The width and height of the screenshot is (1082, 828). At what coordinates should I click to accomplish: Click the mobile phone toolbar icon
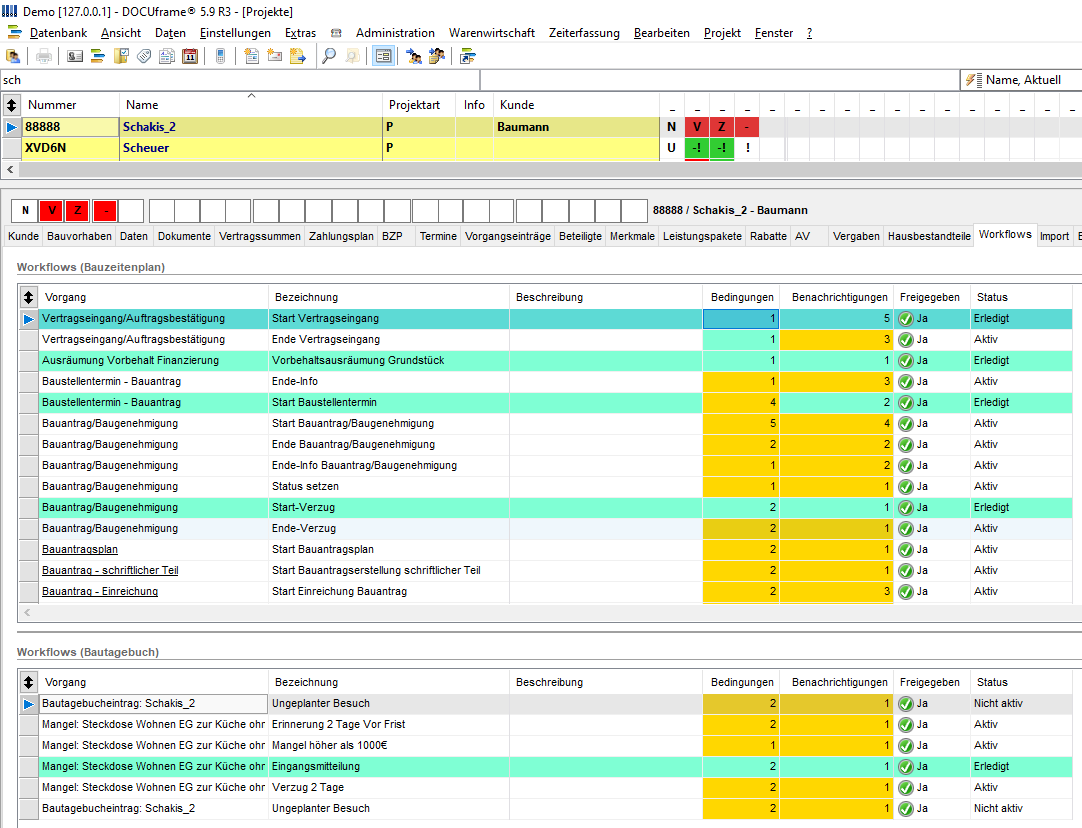click(x=221, y=57)
